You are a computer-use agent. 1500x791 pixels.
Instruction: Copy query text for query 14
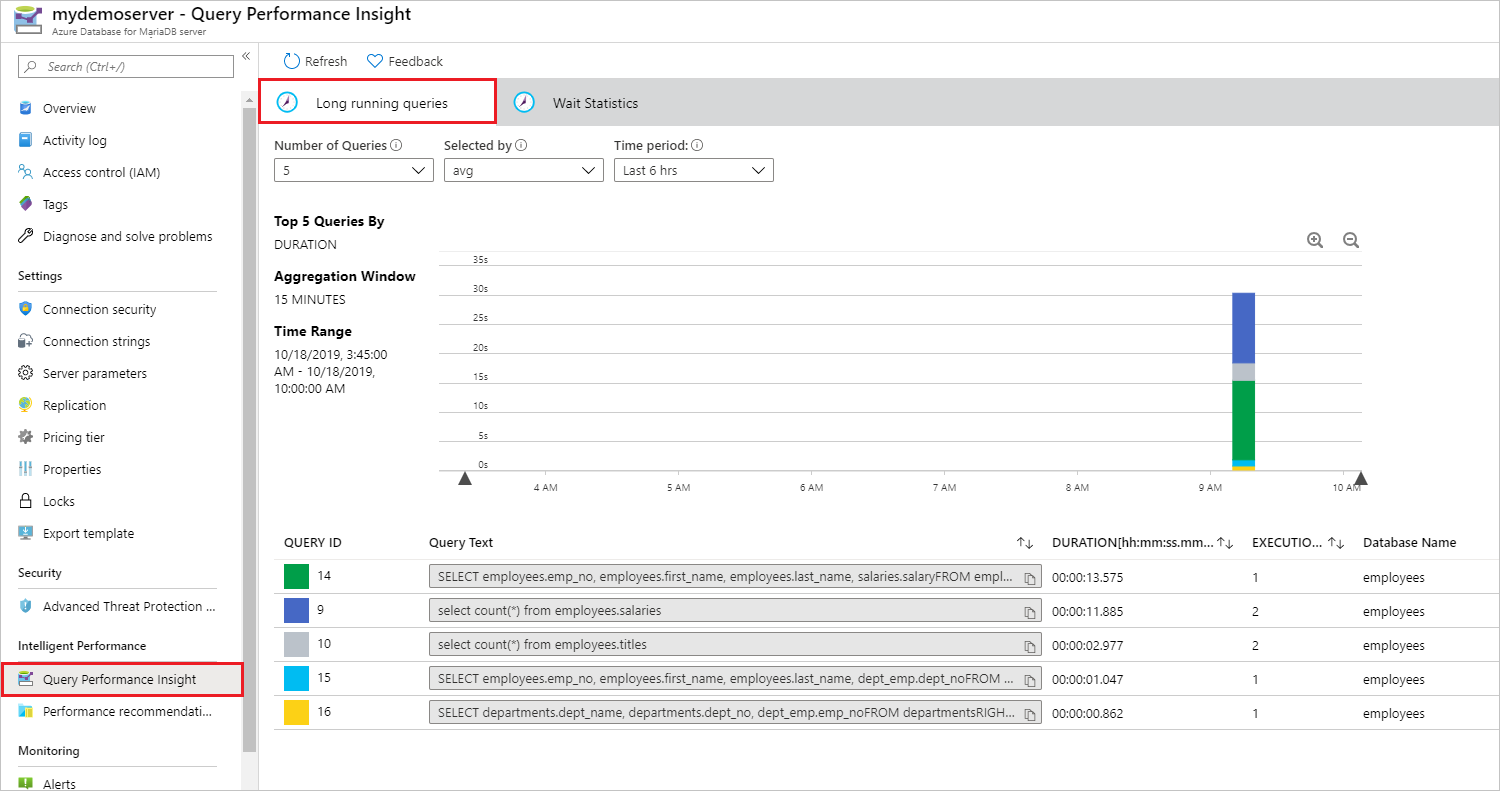pyautogui.click(x=1029, y=578)
